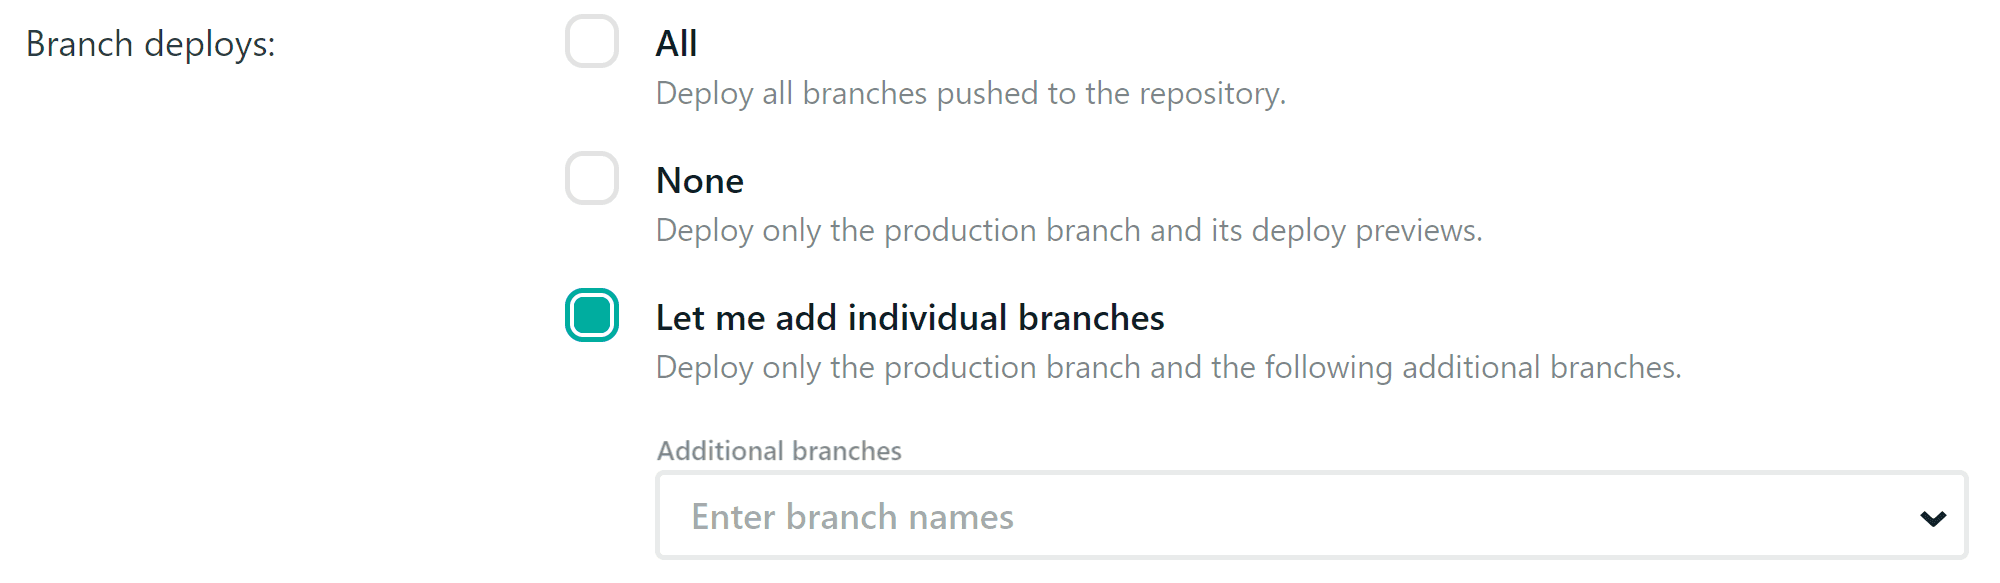The height and width of the screenshot is (583, 2000).
Task: Click the bold "All" option label
Action: (x=676, y=44)
